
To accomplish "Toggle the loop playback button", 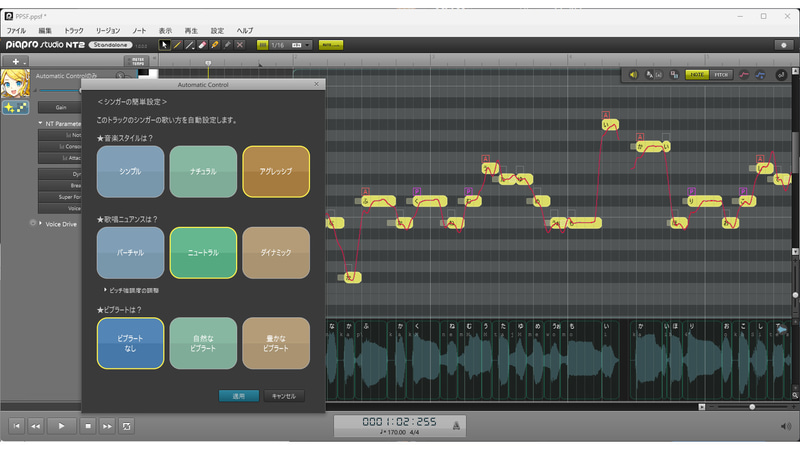I will coord(127,426).
